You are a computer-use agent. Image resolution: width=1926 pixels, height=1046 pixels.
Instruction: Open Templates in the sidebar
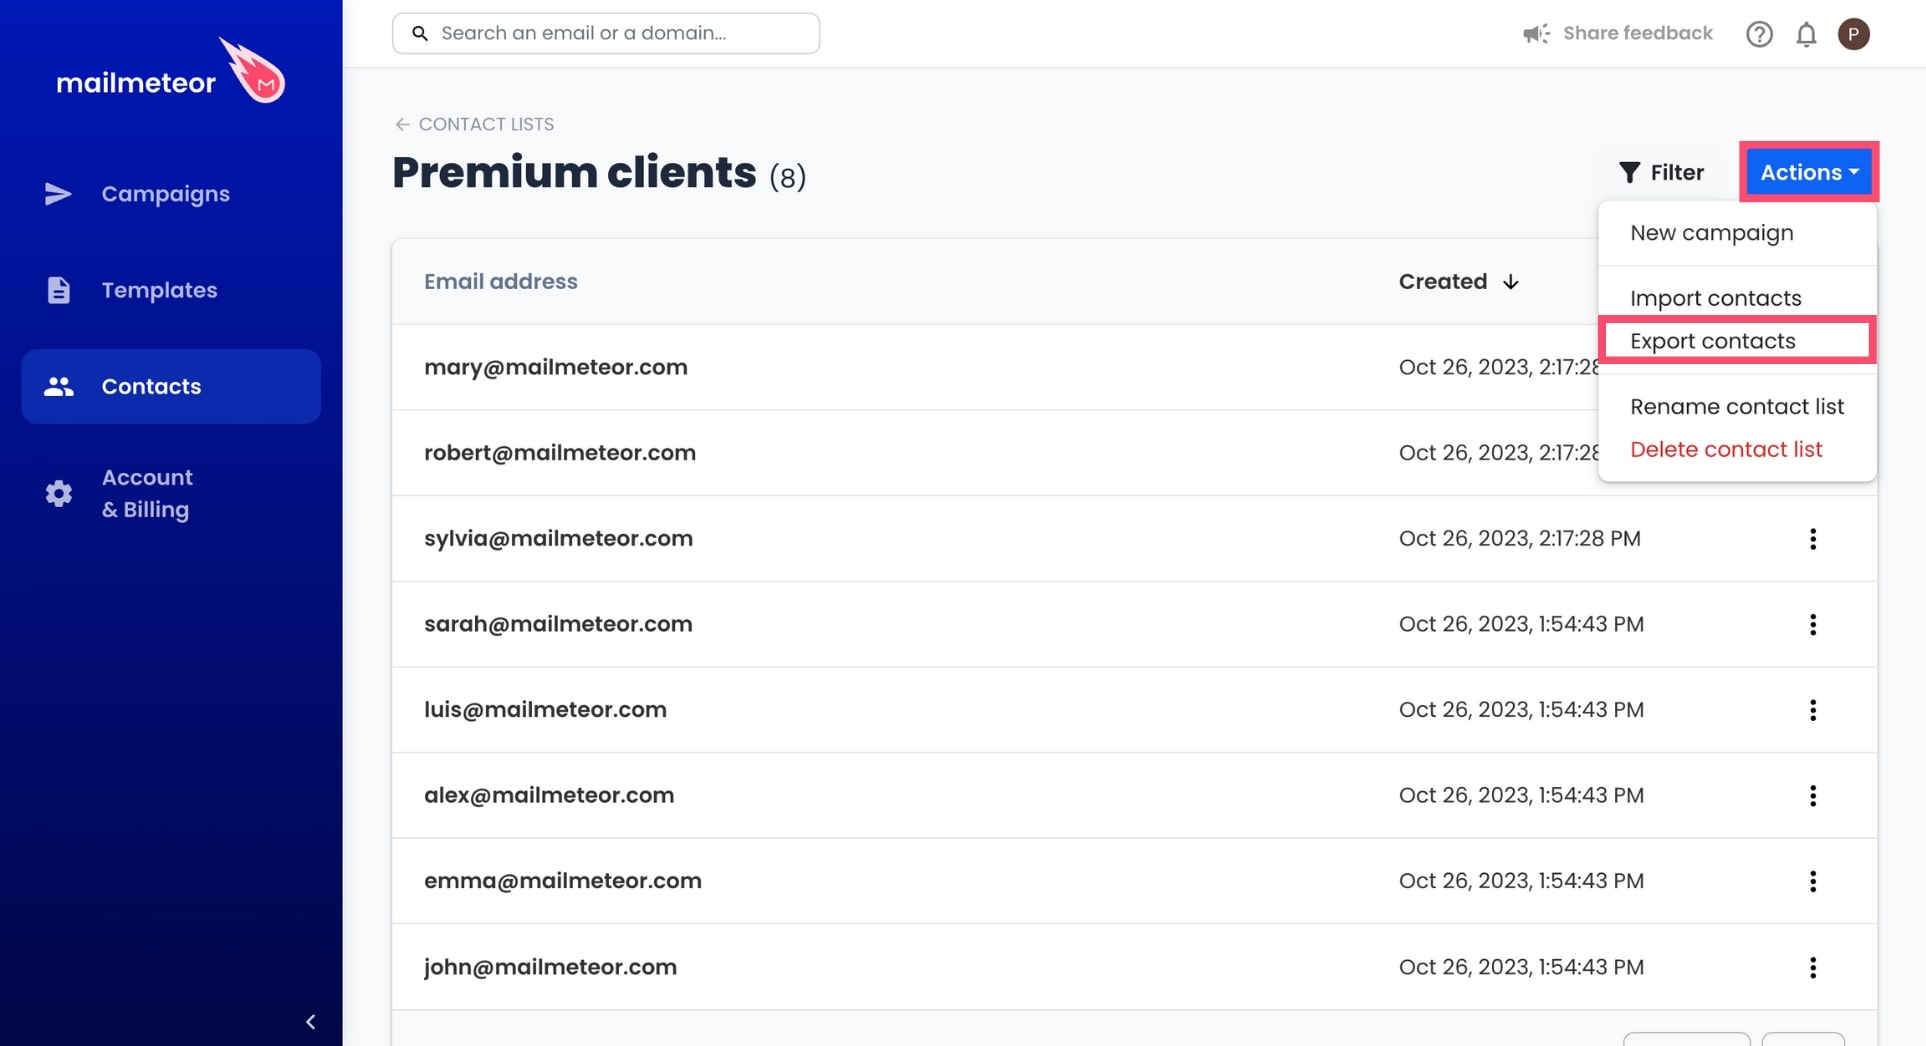(171, 290)
